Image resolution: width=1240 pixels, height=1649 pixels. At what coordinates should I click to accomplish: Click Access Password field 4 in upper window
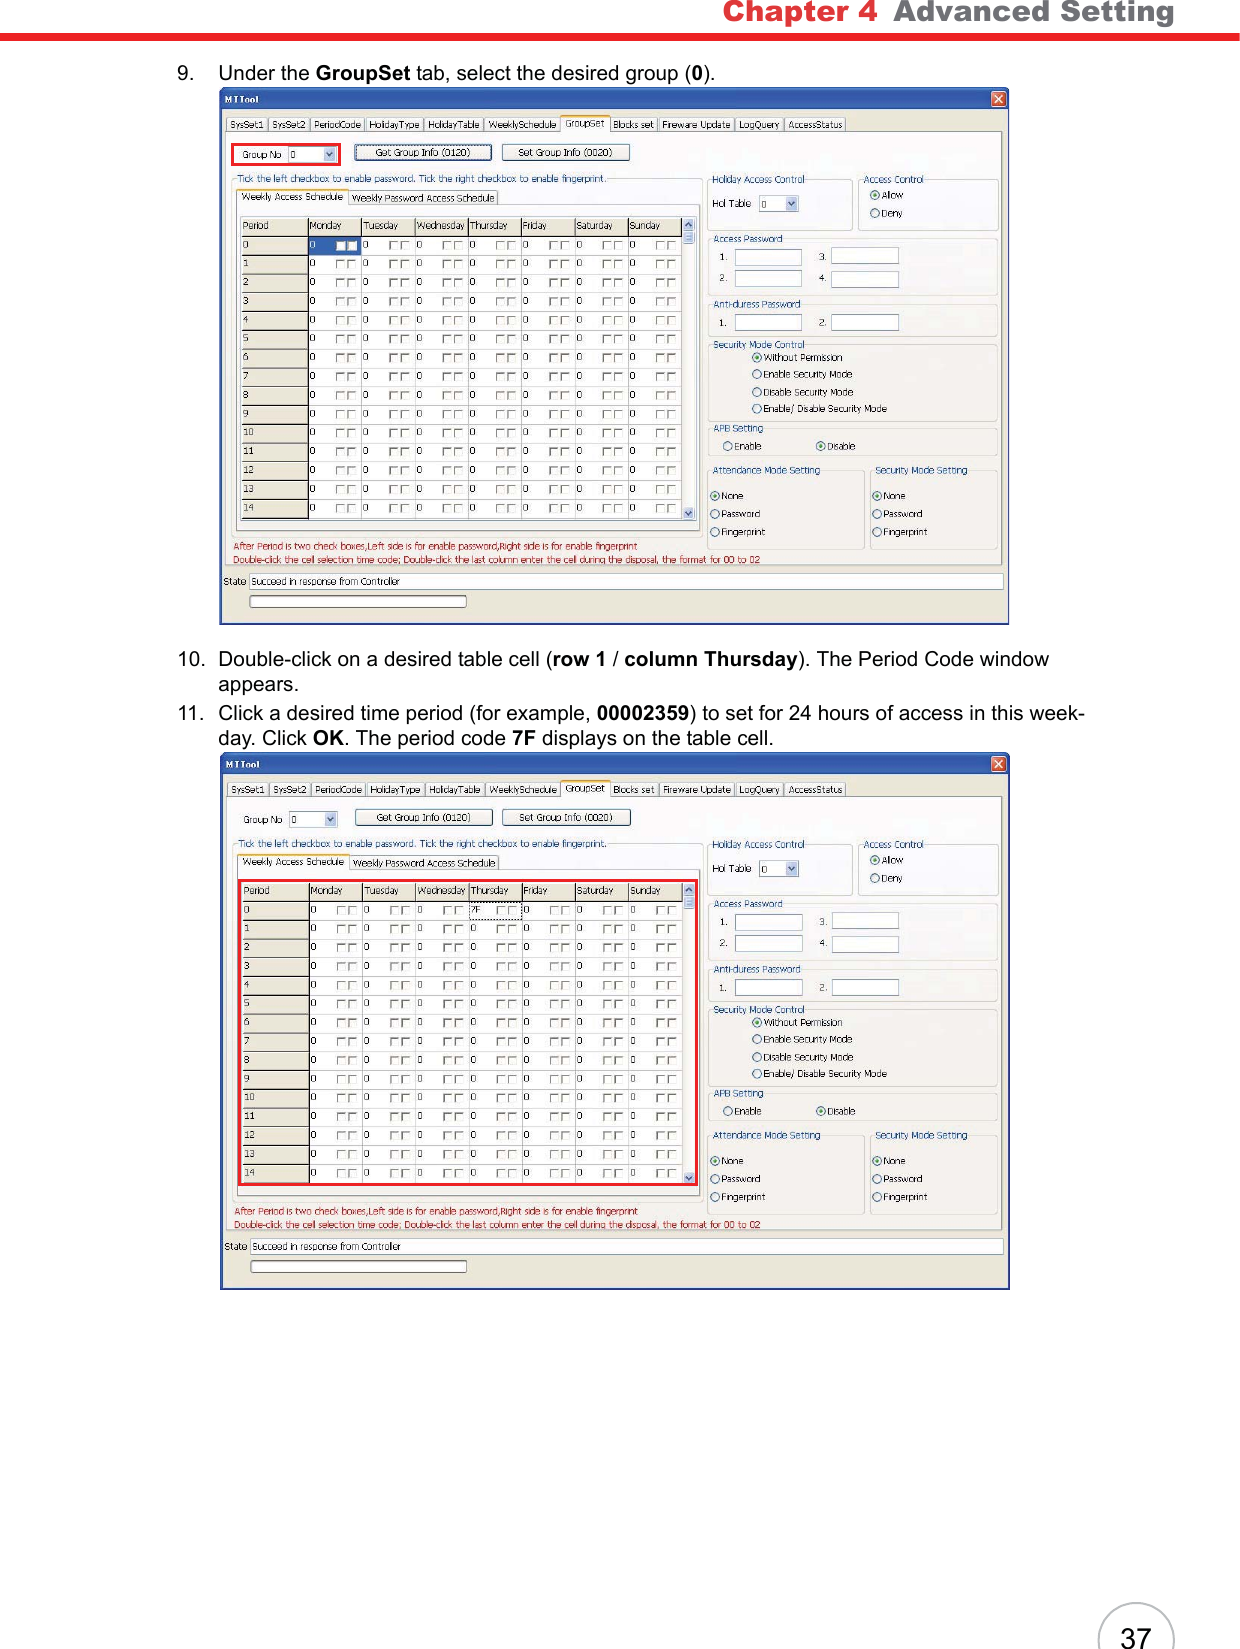(x=865, y=279)
